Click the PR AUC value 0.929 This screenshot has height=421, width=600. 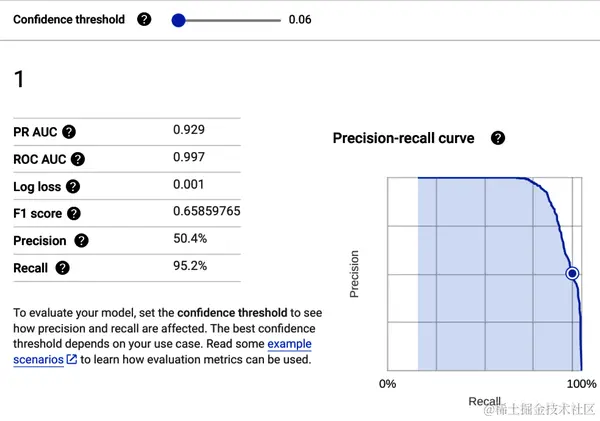[188, 130]
